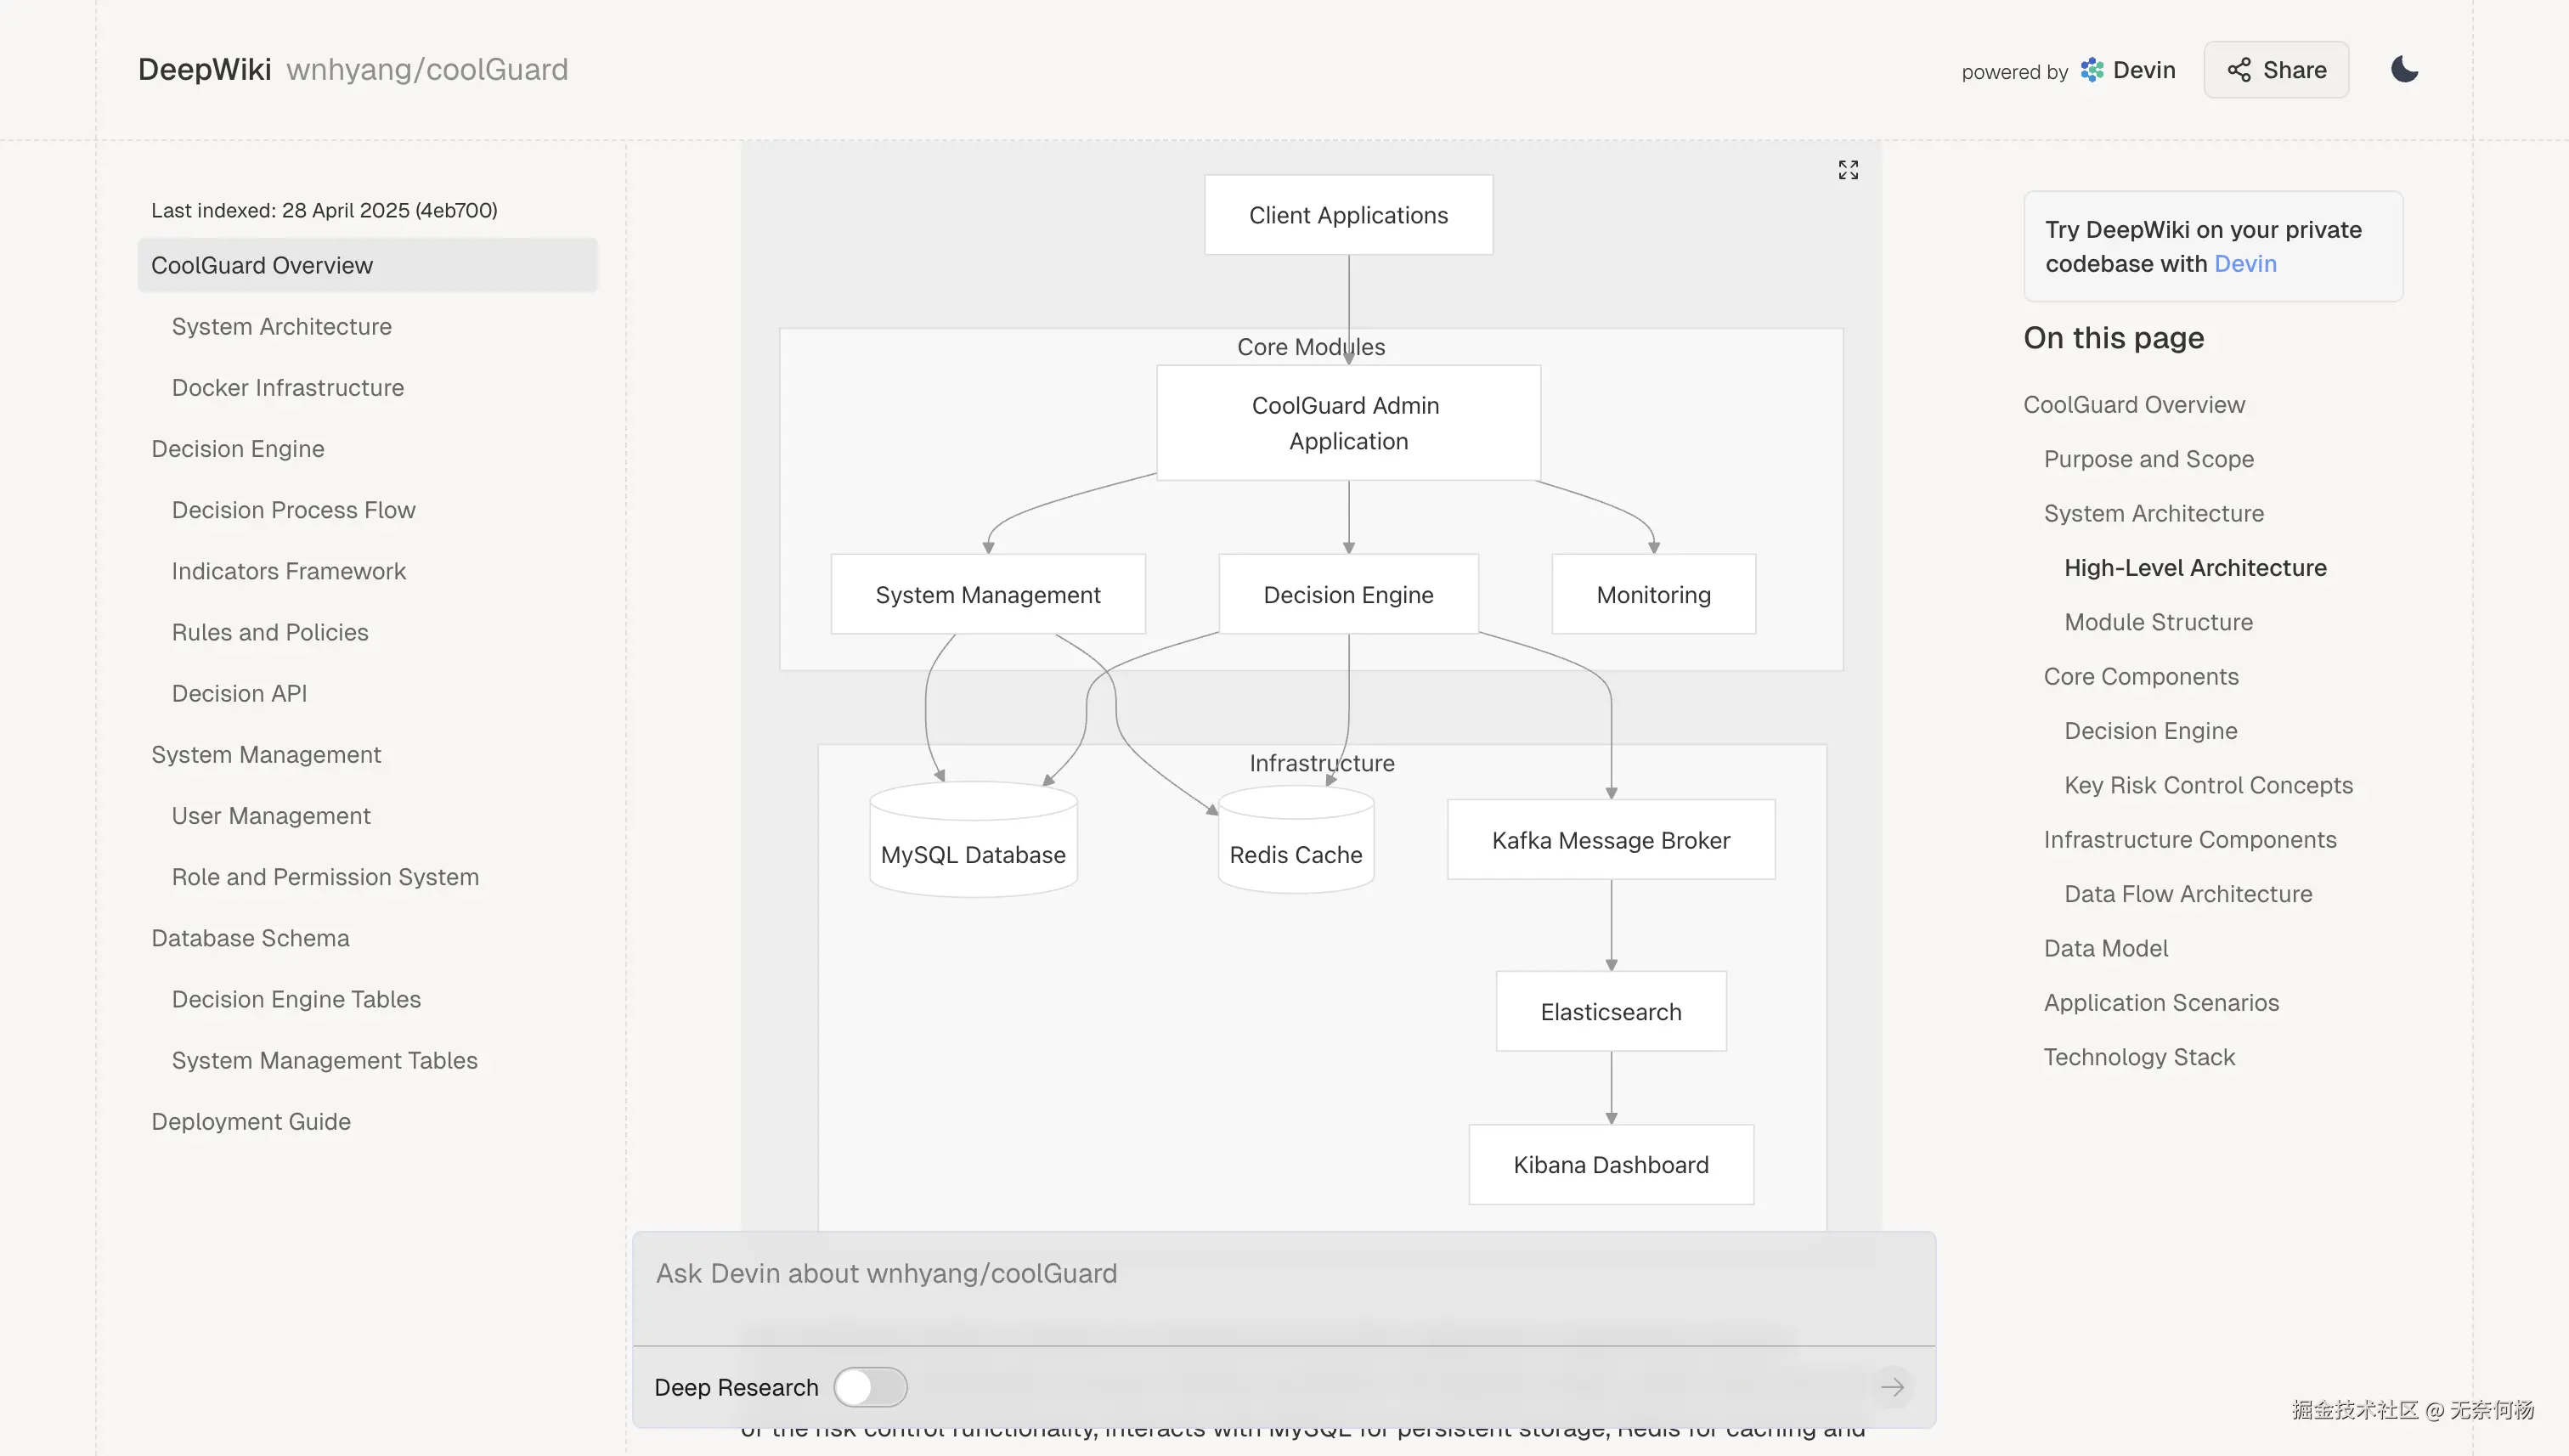Click the submit arrow in chat box
Screen dimensions: 2569x1456
1891,1387
